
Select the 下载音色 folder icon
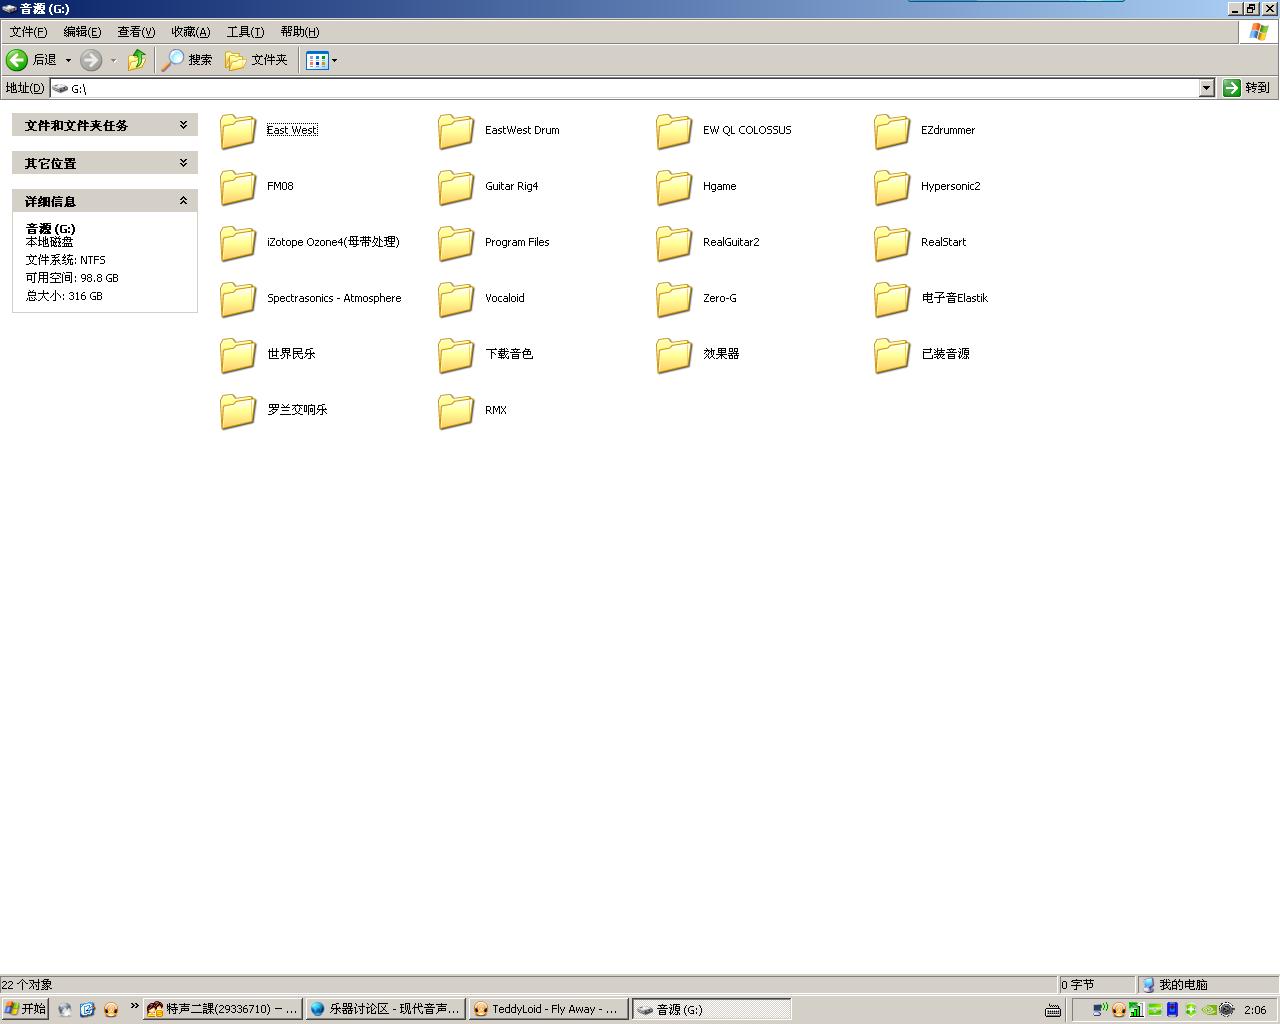click(x=456, y=354)
